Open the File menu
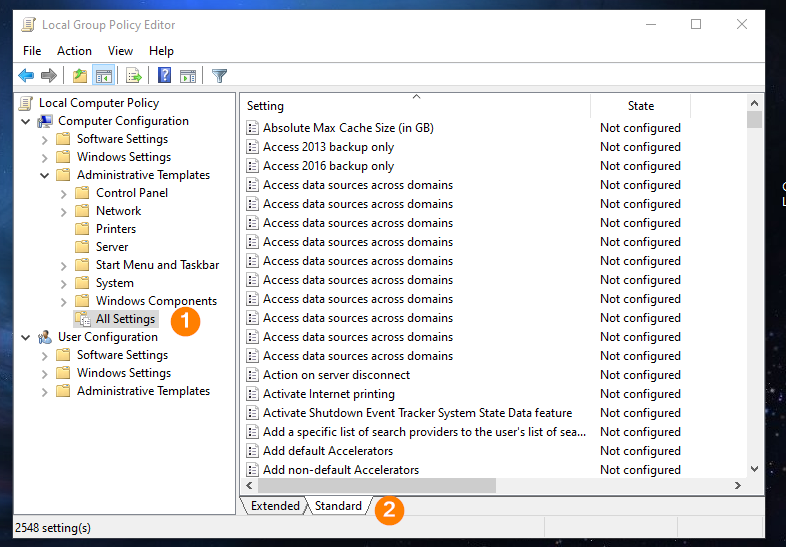Screen dimensions: 786x547 (x=32, y=51)
